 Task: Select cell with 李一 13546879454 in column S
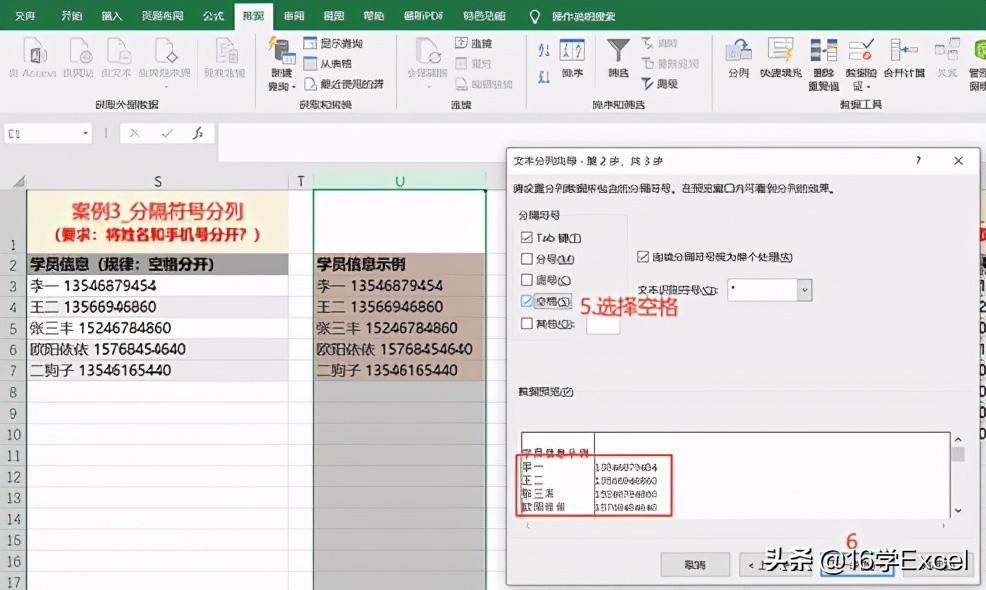[158, 286]
